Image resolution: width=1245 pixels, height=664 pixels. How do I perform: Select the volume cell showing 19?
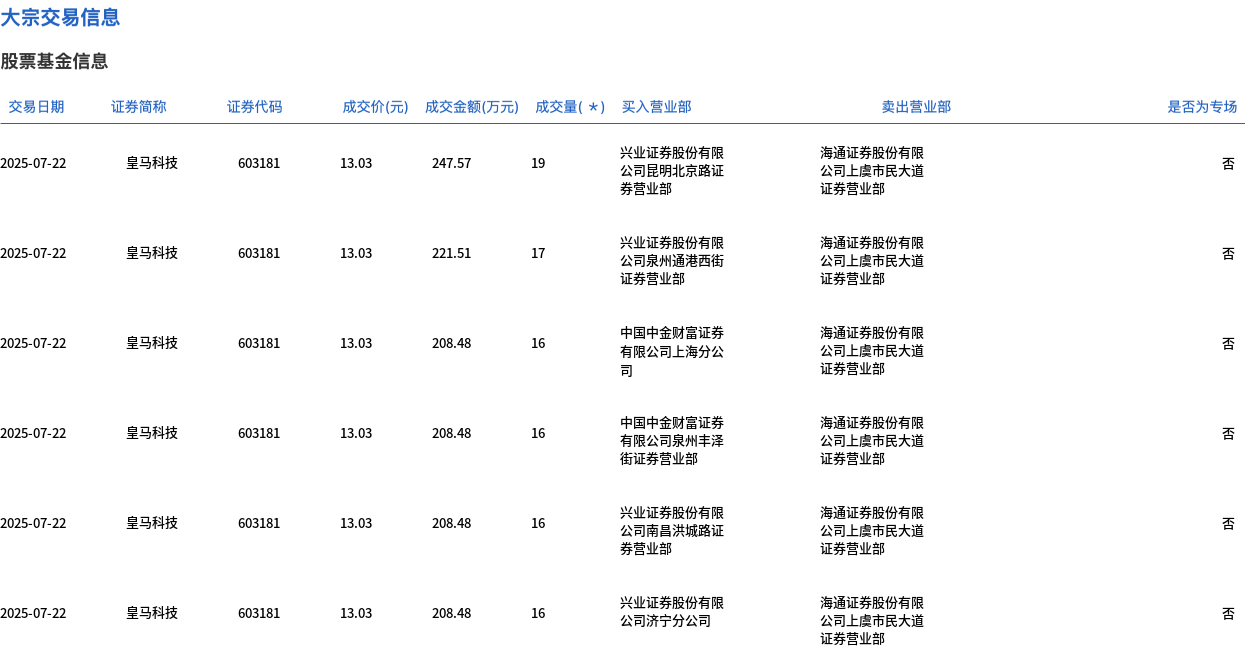pos(538,163)
